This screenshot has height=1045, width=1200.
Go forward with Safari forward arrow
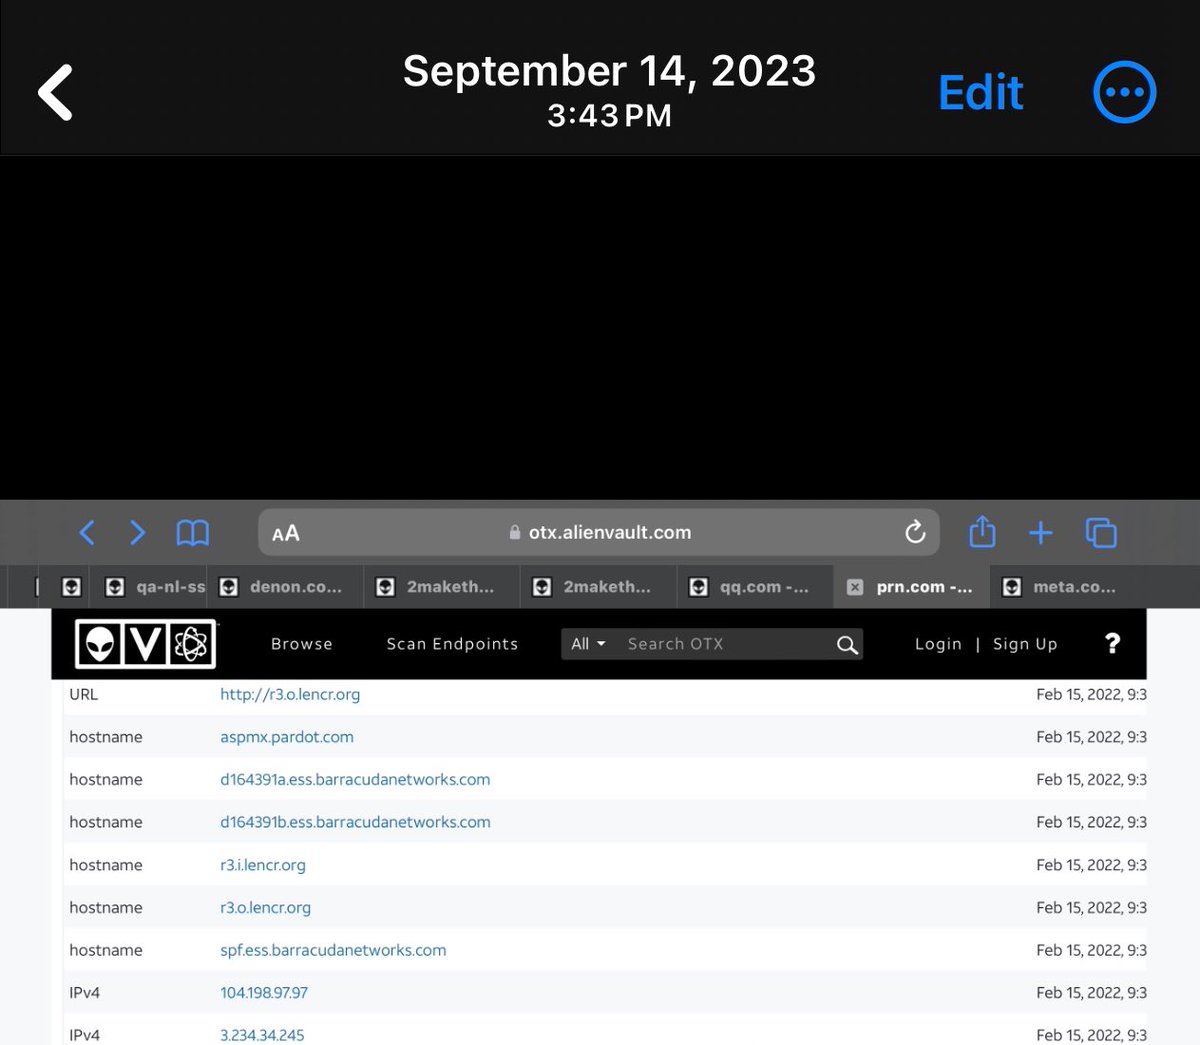coord(138,533)
